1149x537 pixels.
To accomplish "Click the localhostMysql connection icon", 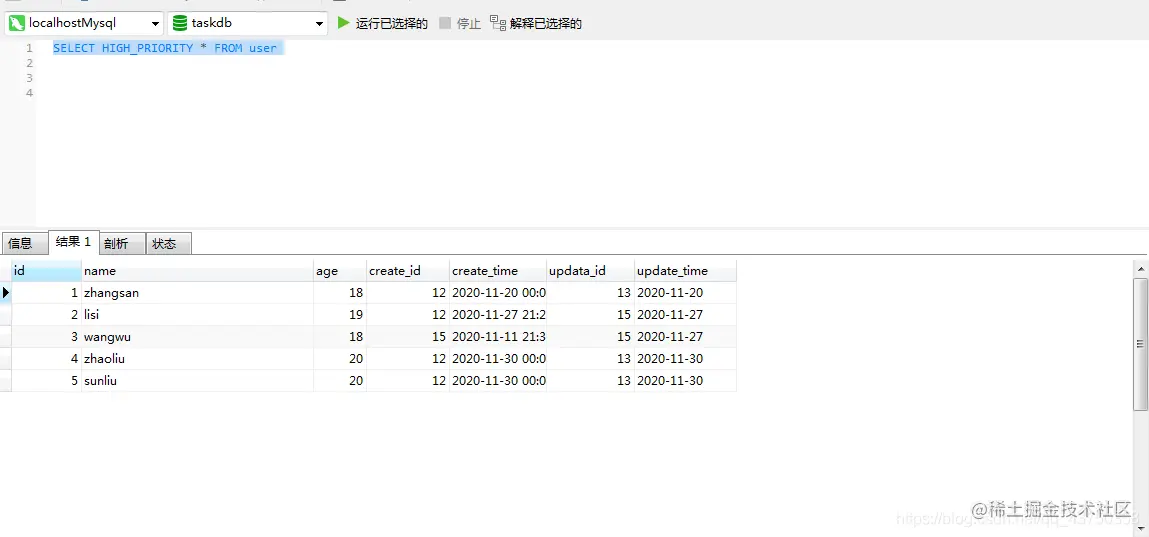I will click(17, 23).
